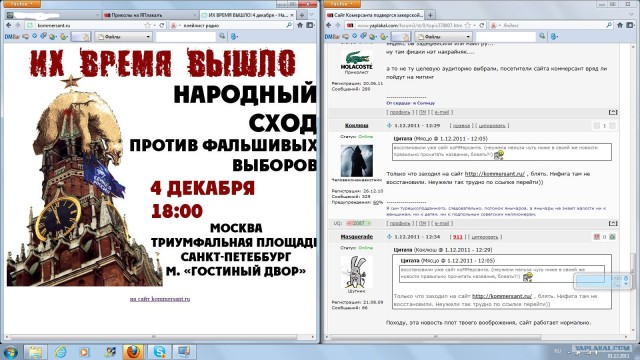640x360 pixels.
Task: Open the Firefox menu button in left window
Action: (x=23, y=4)
